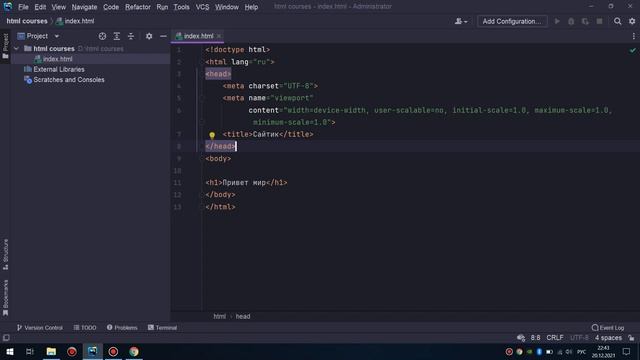The height and width of the screenshot is (360, 640).
Task: Click the Add Configuration button
Action: coord(512,21)
